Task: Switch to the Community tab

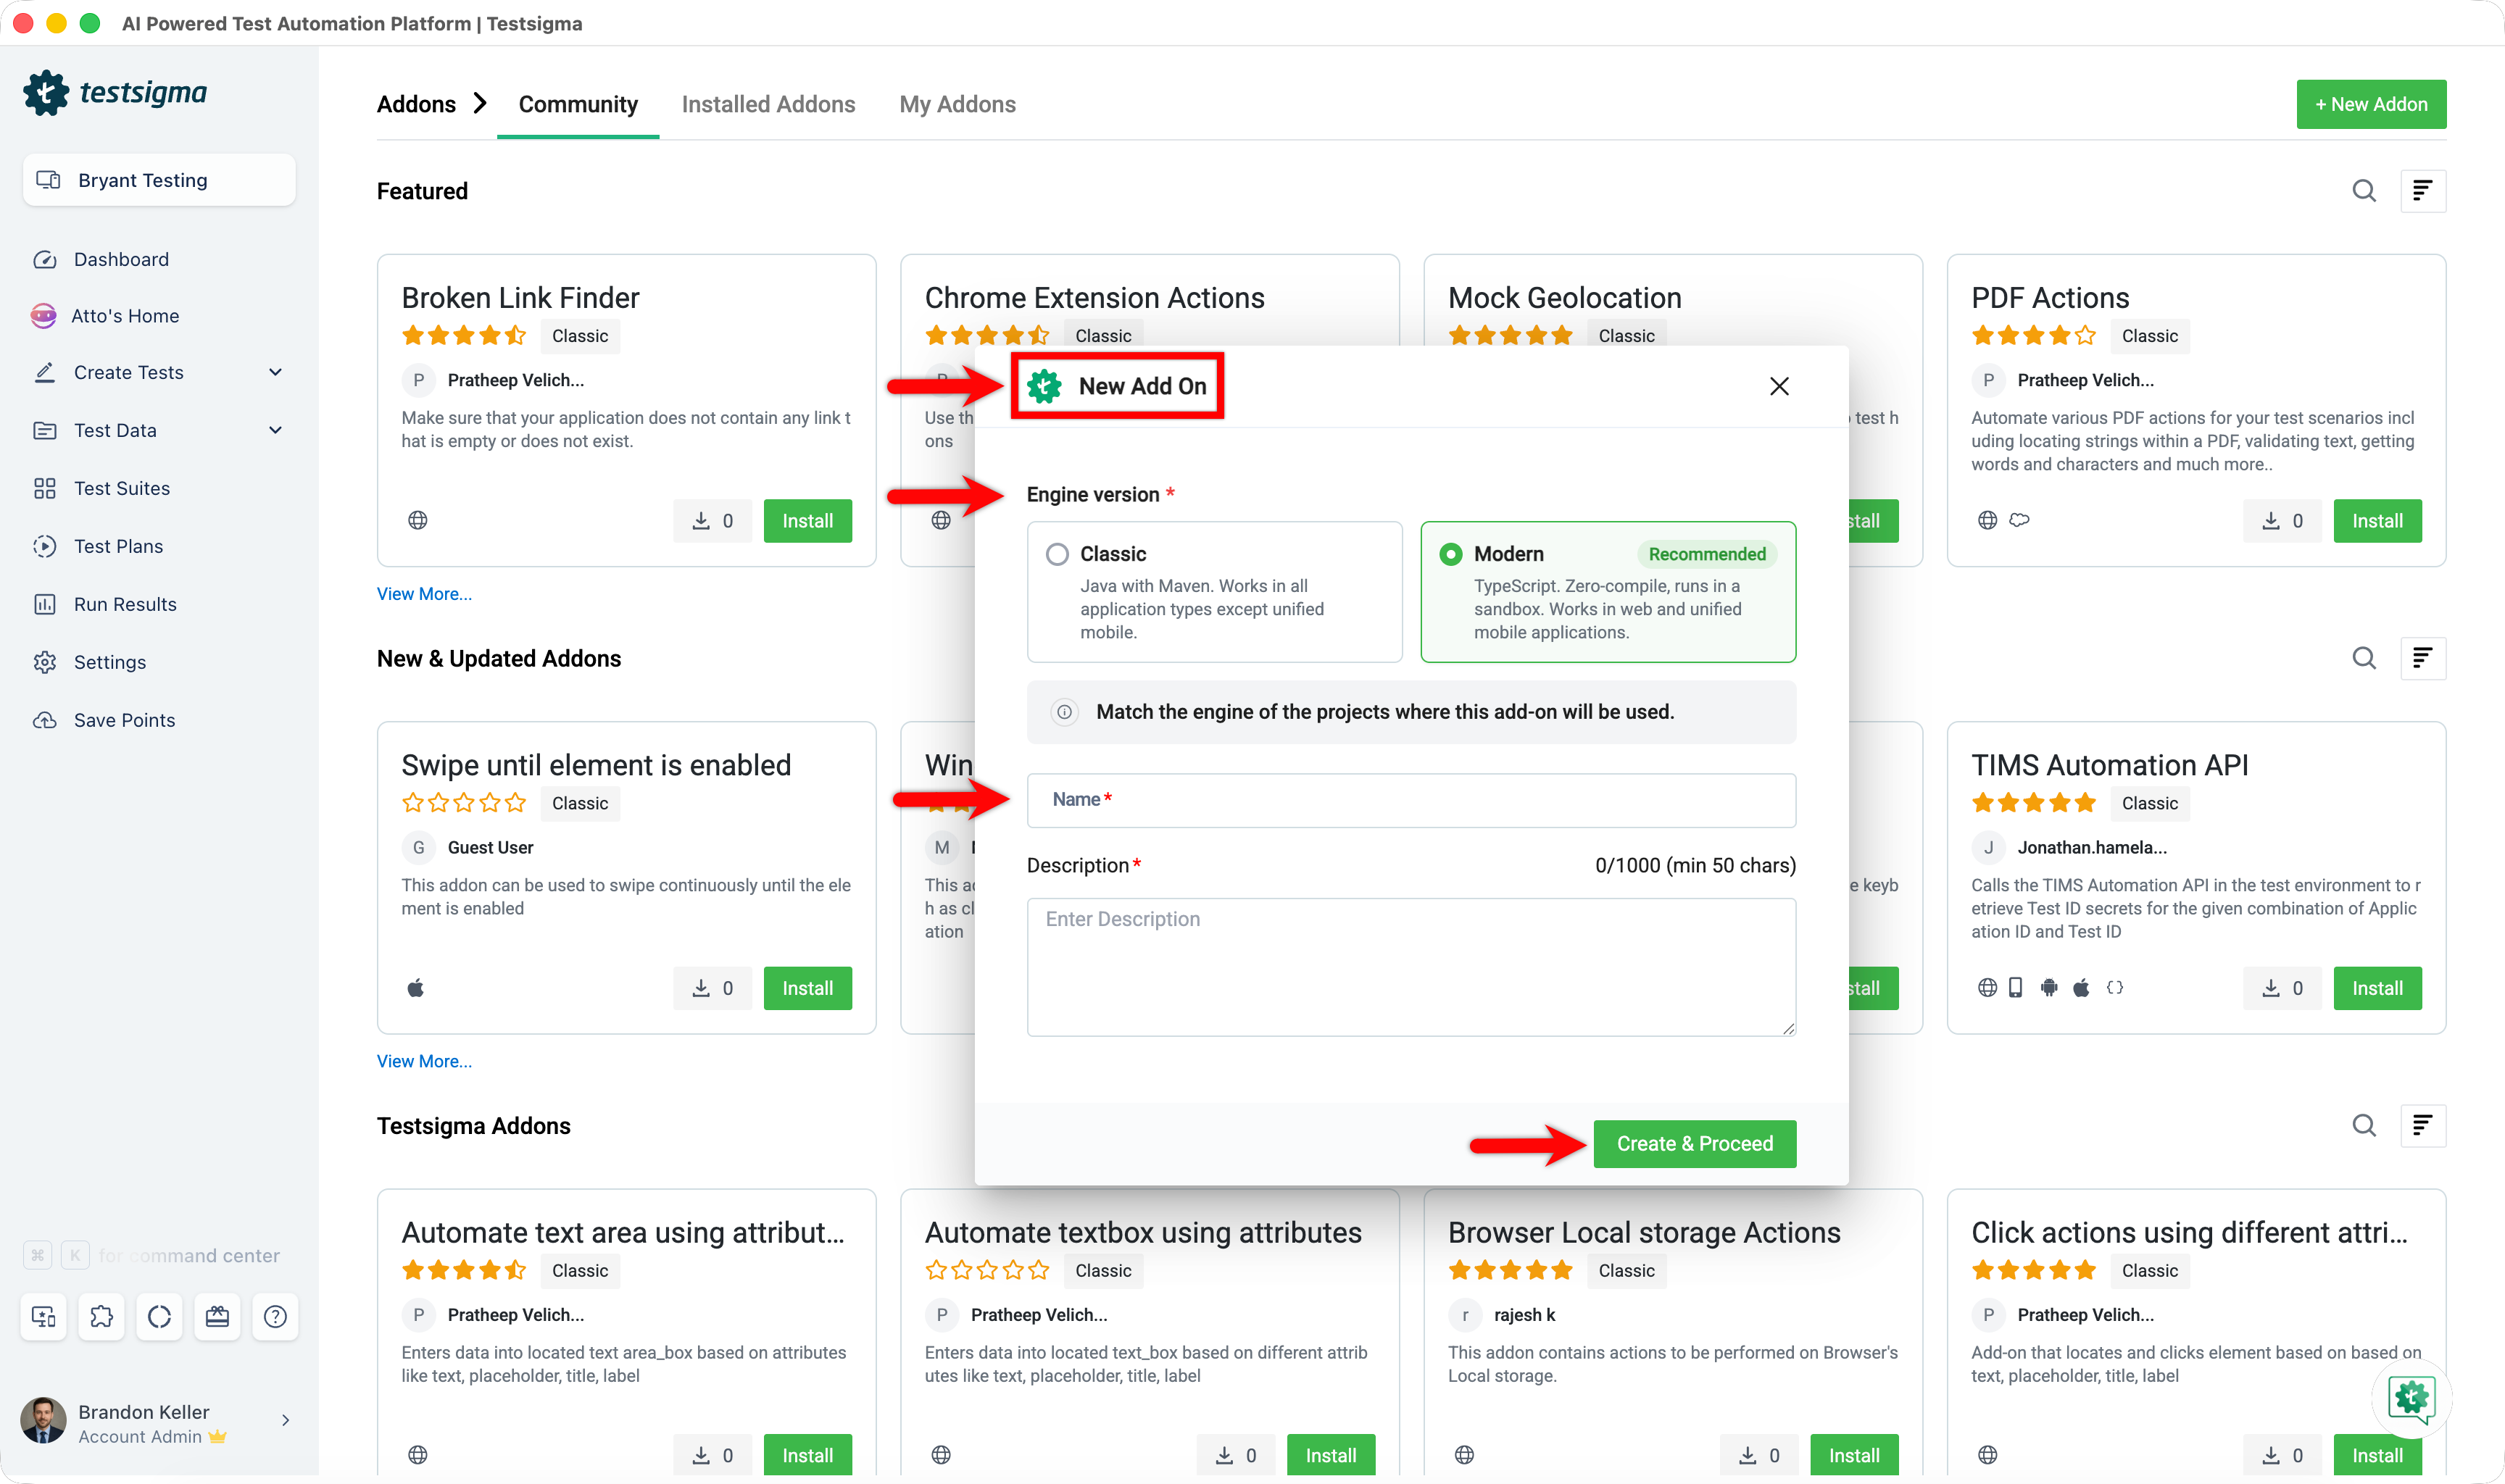Action: tap(578, 104)
